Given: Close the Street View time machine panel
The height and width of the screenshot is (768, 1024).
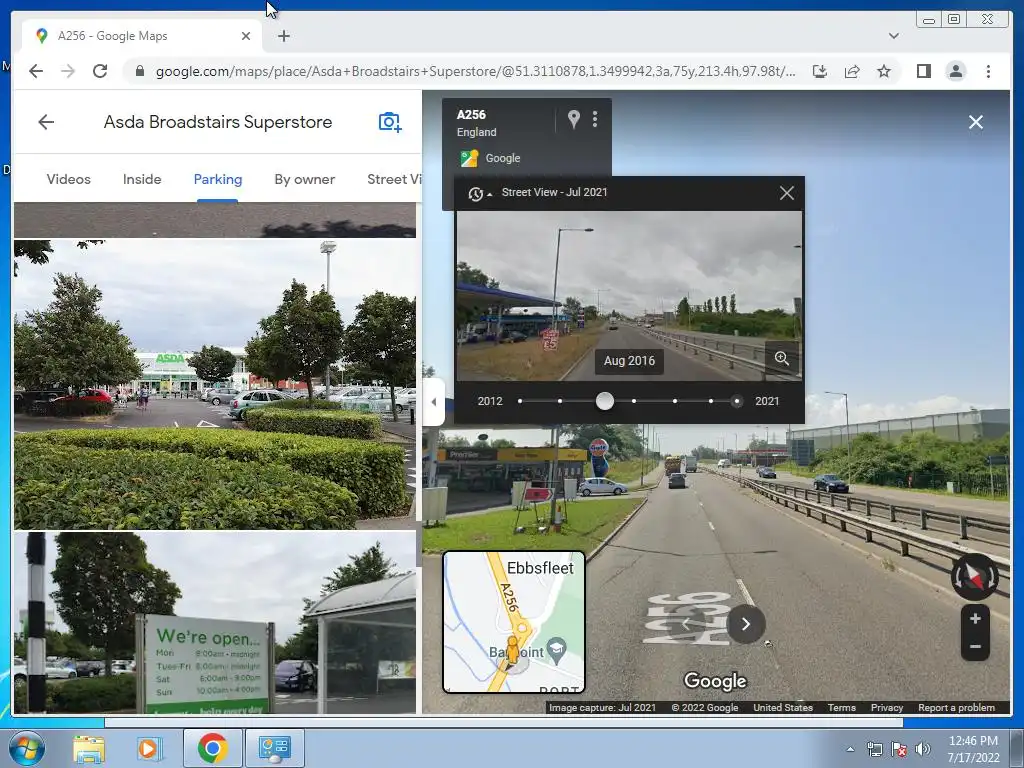Looking at the screenshot, I should pos(786,193).
